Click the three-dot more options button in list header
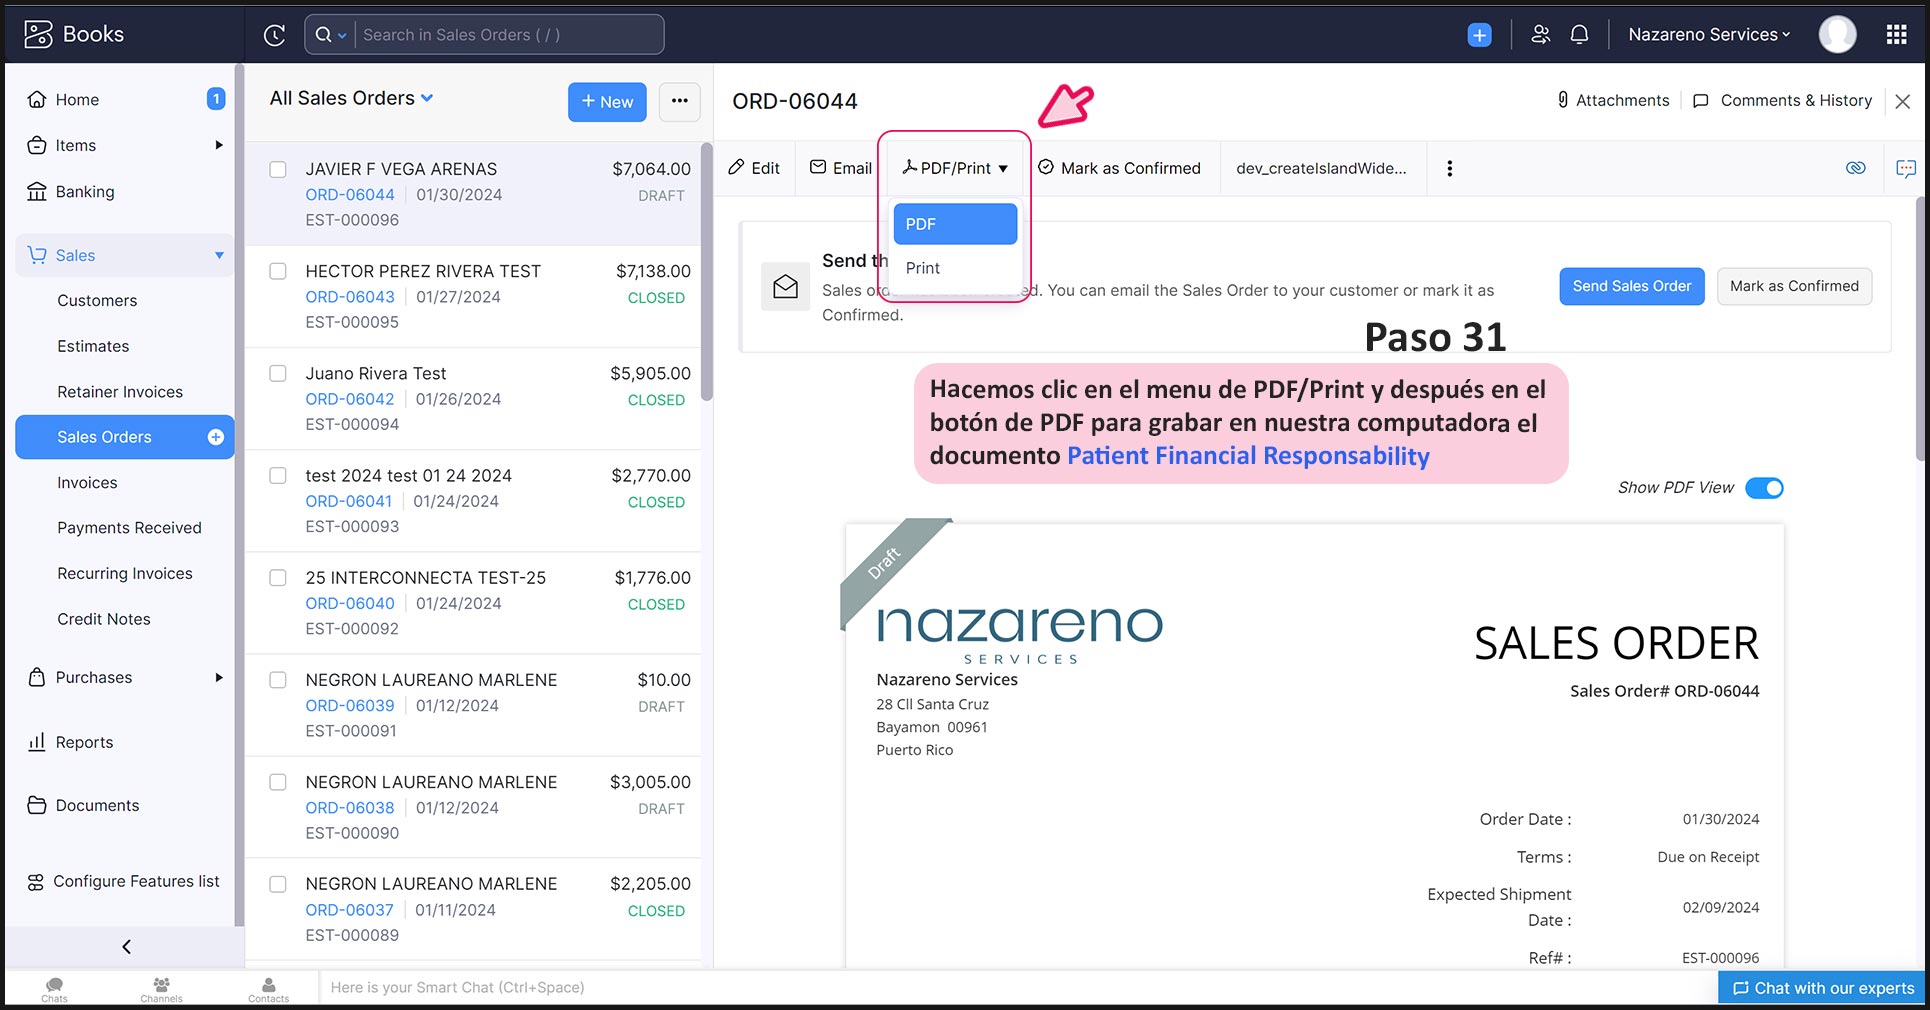This screenshot has height=1010, width=1930. [x=679, y=101]
